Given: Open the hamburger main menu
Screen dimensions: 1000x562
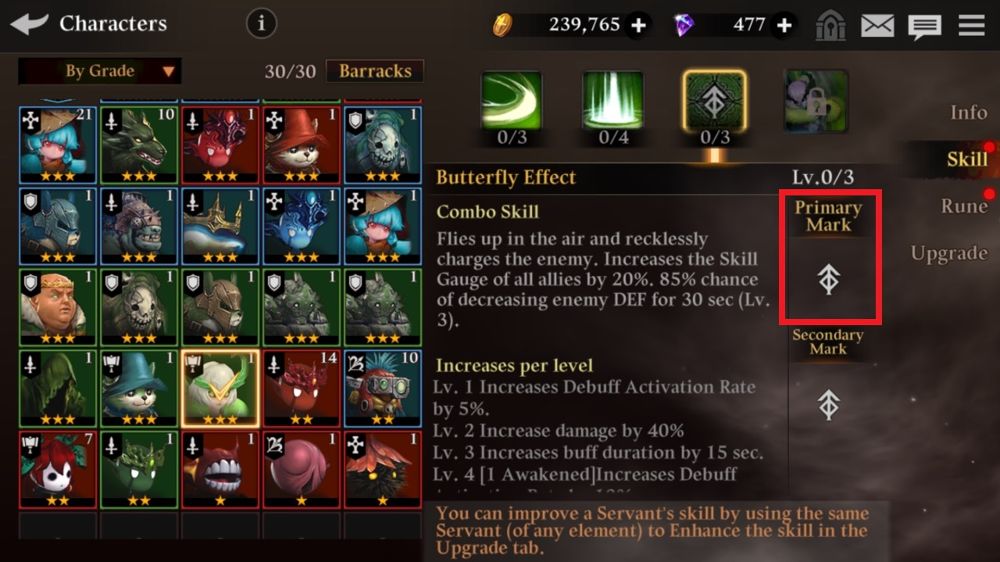Looking at the screenshot, I should point(971,25).
